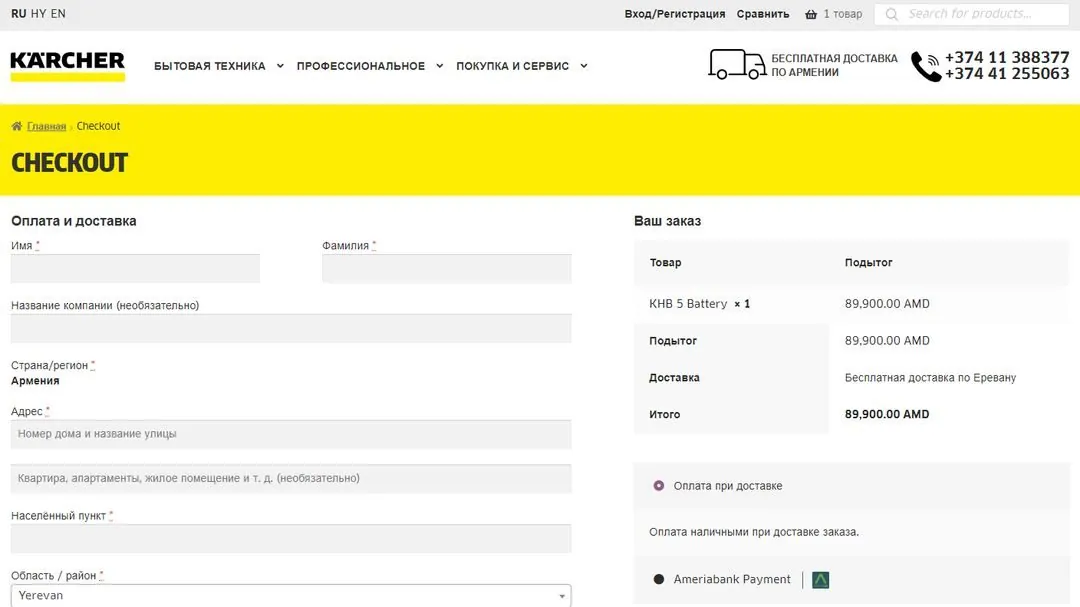This screenshot has height=607, width=1080.
Task: Click Бесплатная доставка по Еревану text
Action: click(930, 378)
